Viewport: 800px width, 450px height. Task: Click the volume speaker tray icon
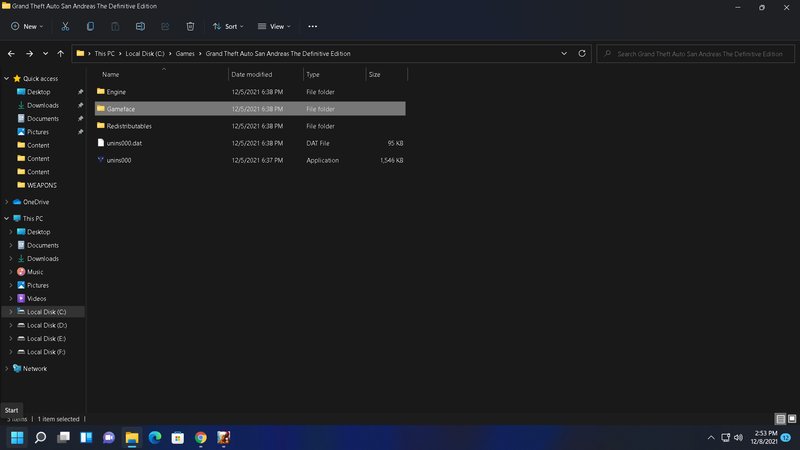[738, 438]
